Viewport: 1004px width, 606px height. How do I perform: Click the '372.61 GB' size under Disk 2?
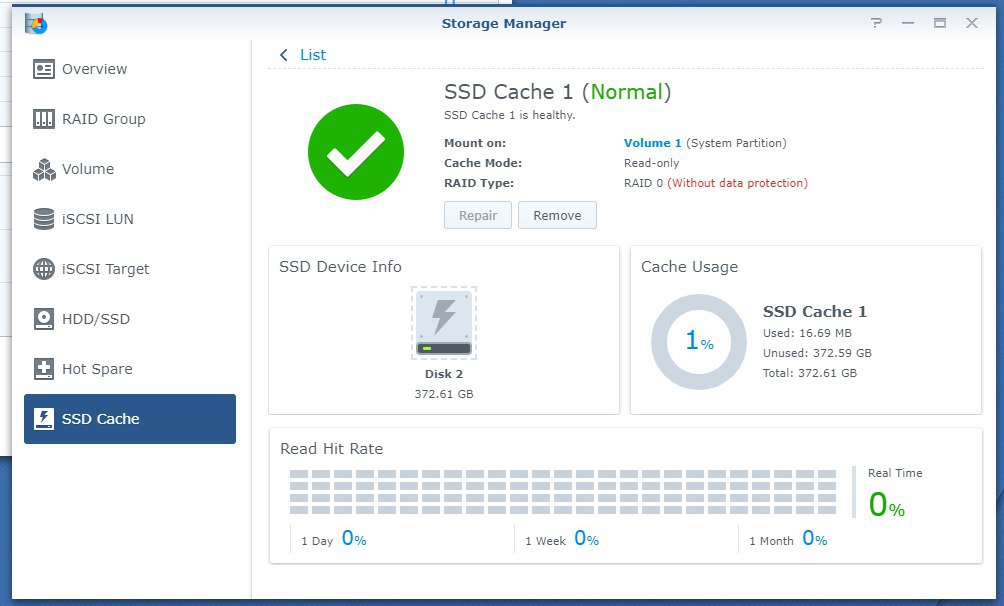point(444,394)
